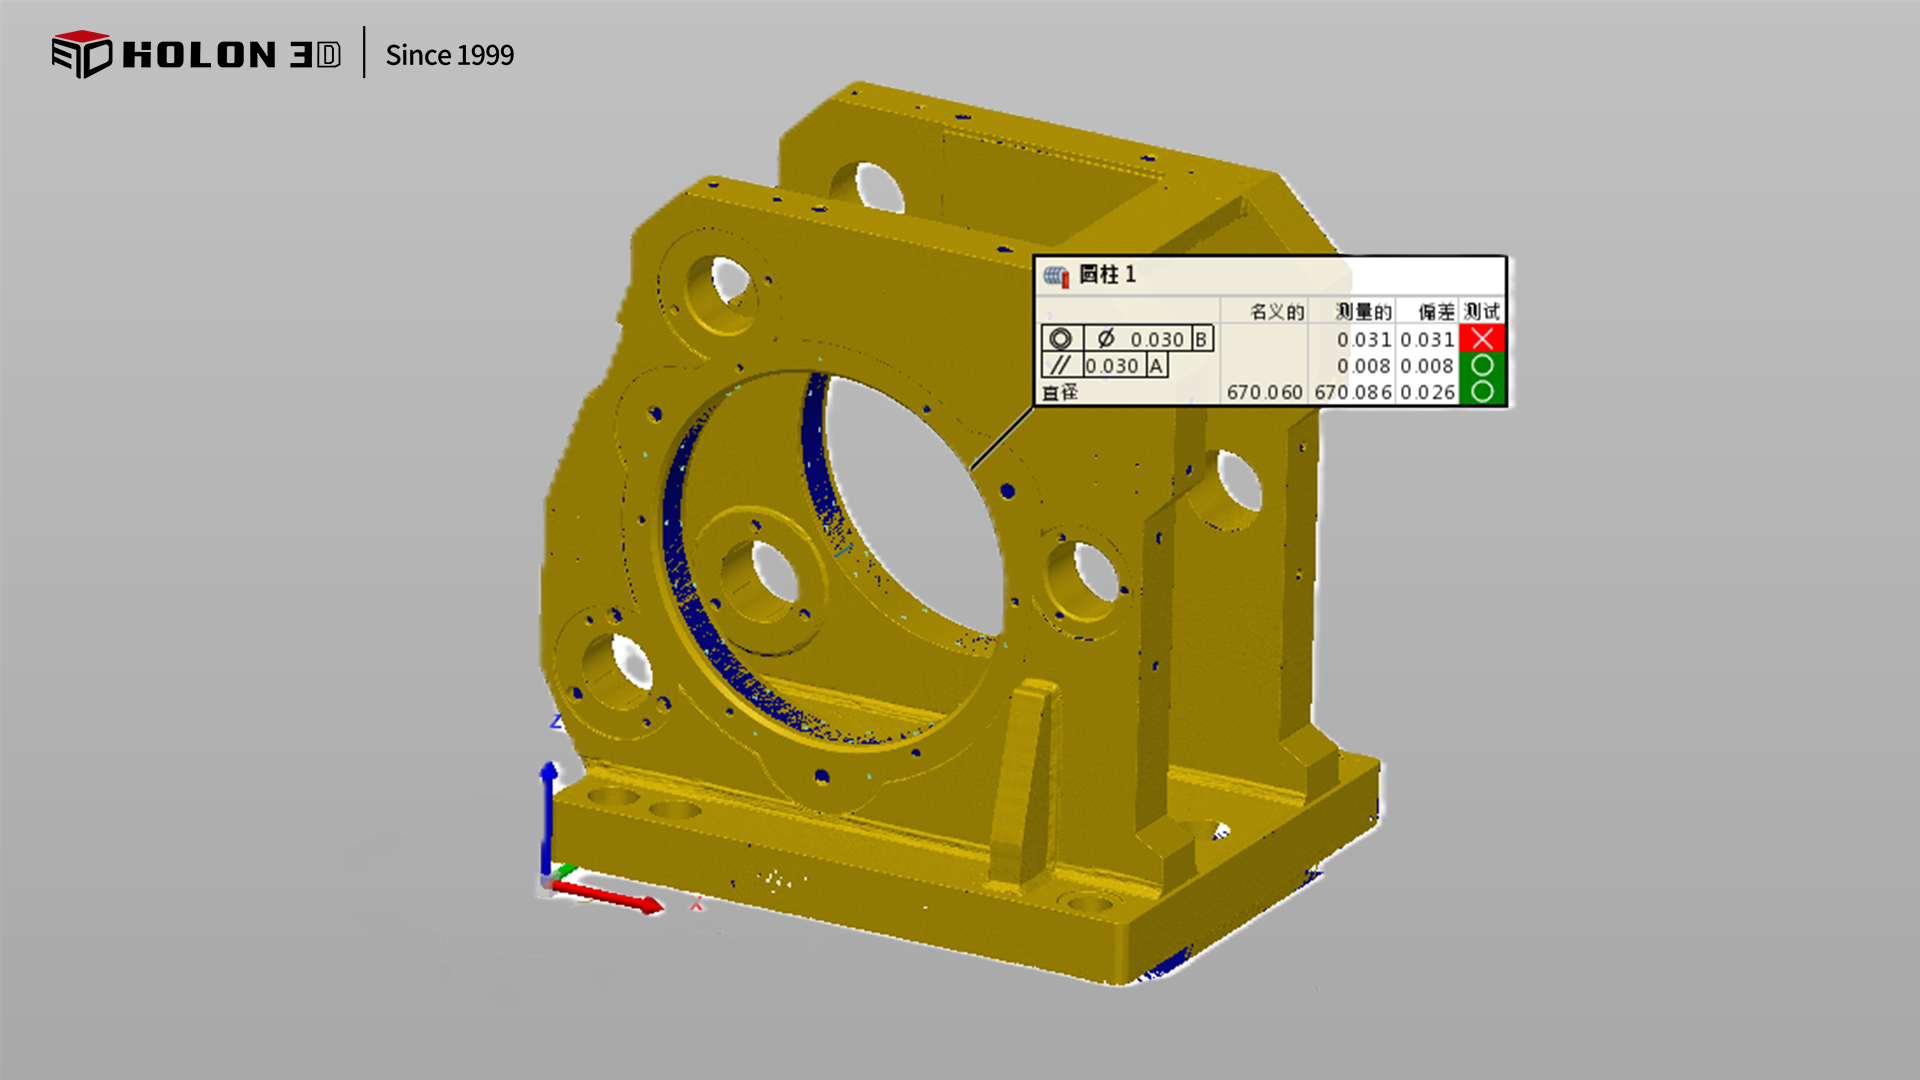Viewport: 1920px width, 1080px height.
Task: Click the 偏差 column header
Action: 1436,312
